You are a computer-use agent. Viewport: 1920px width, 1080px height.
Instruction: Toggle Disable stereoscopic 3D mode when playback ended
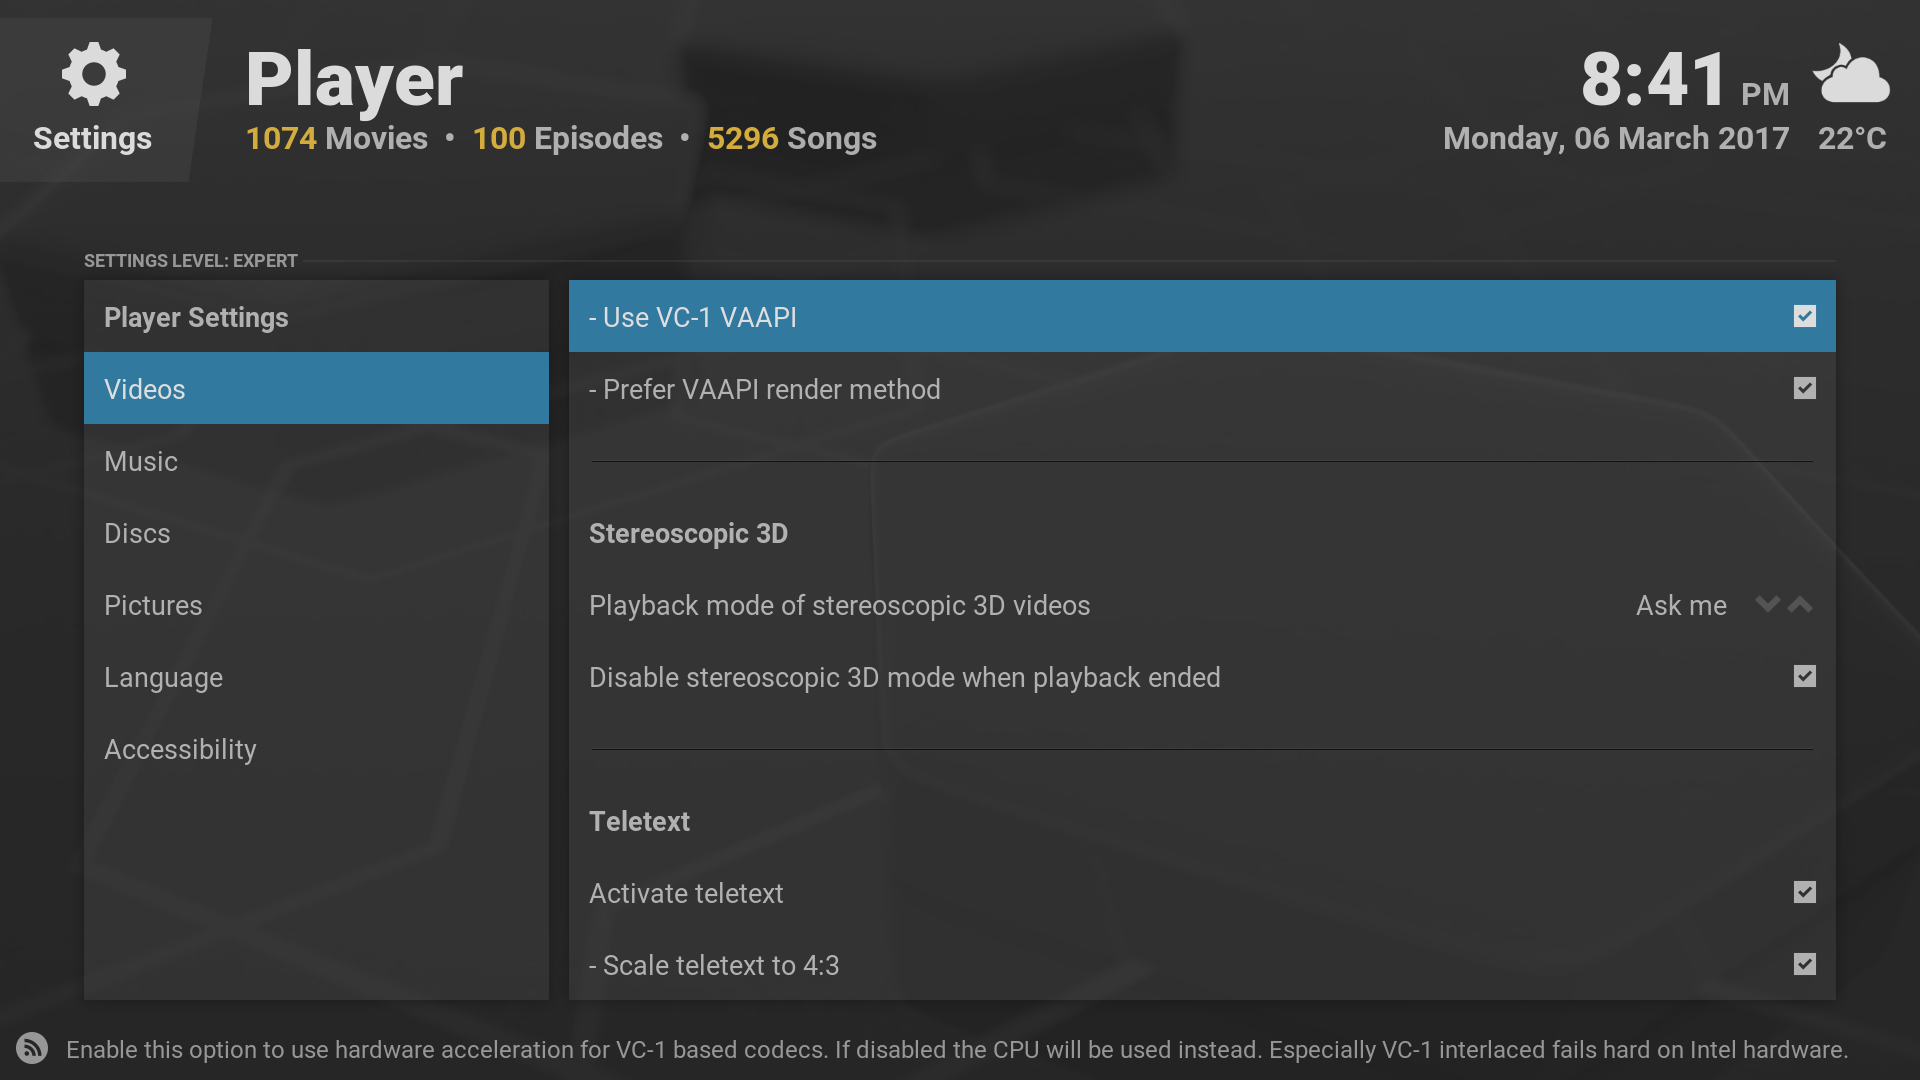[1804, 677]
